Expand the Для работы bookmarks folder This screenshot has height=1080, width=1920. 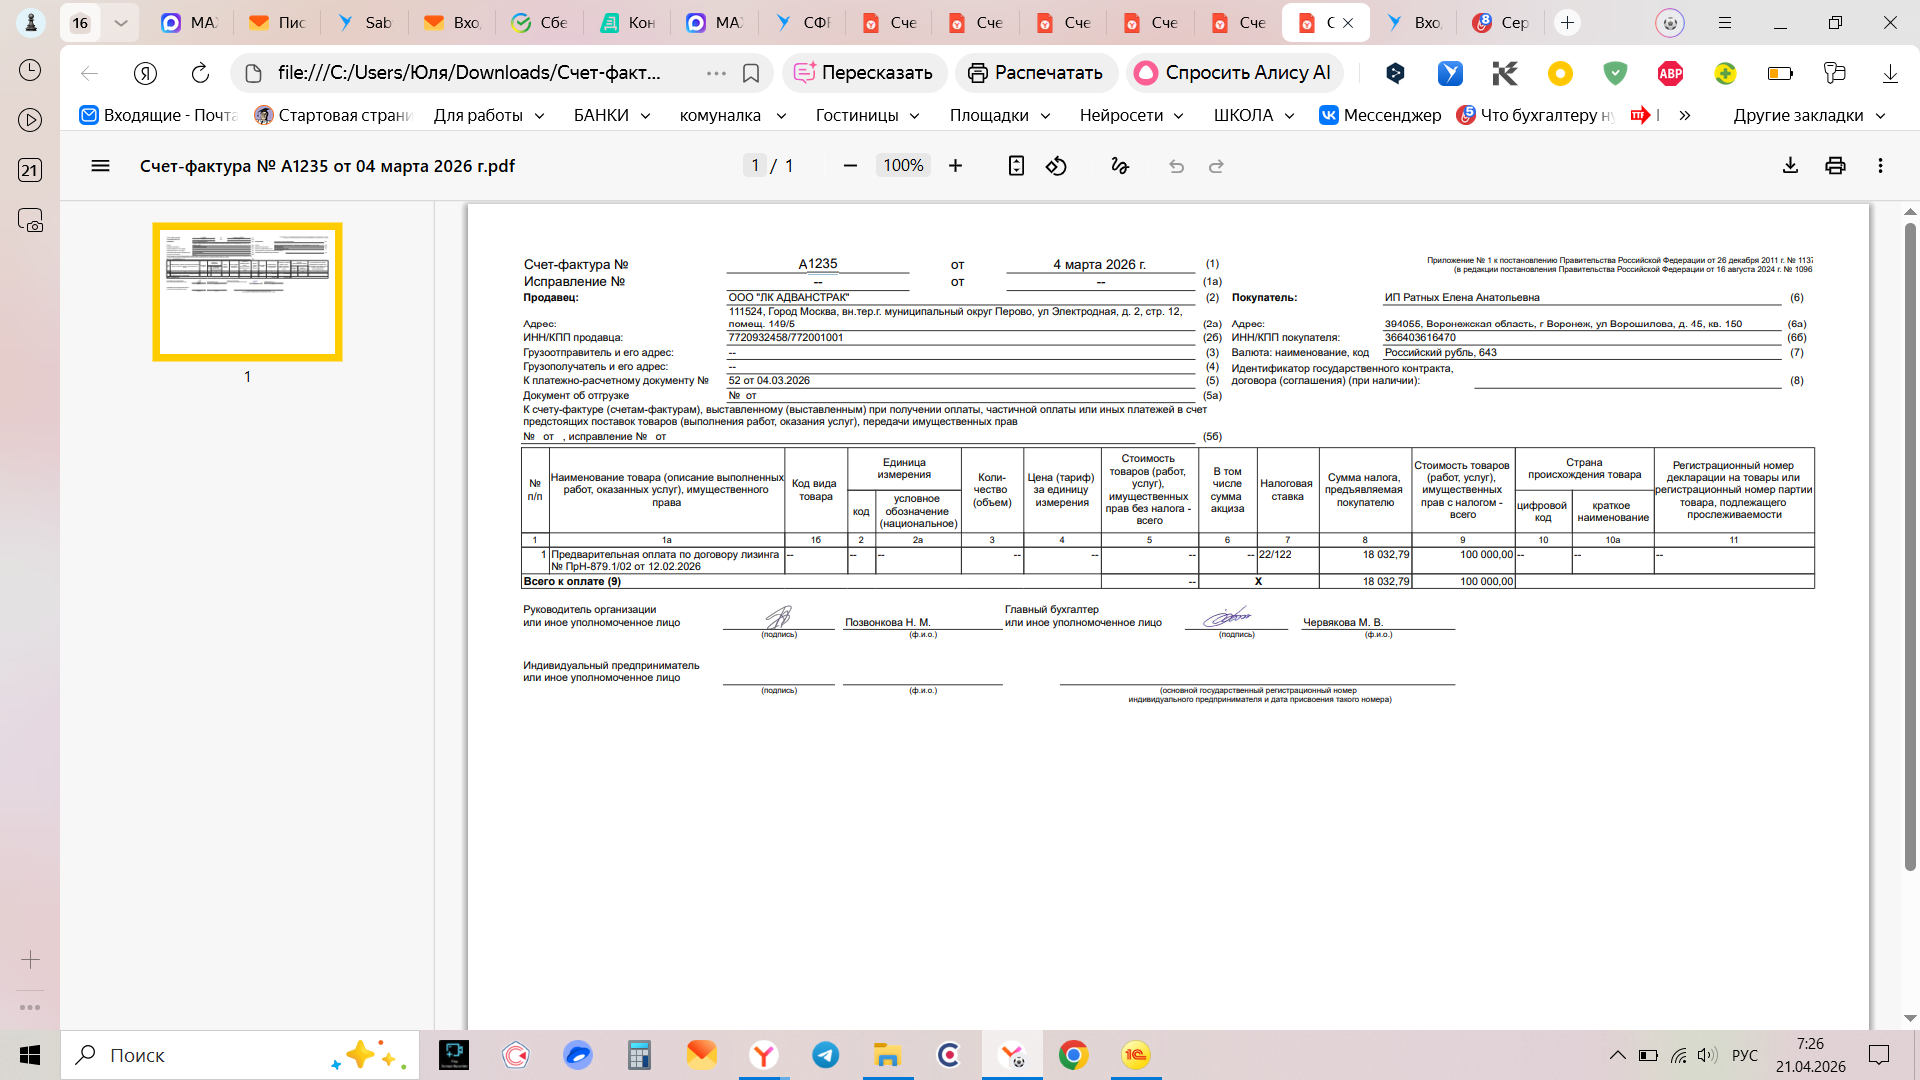tap(489, 115)
